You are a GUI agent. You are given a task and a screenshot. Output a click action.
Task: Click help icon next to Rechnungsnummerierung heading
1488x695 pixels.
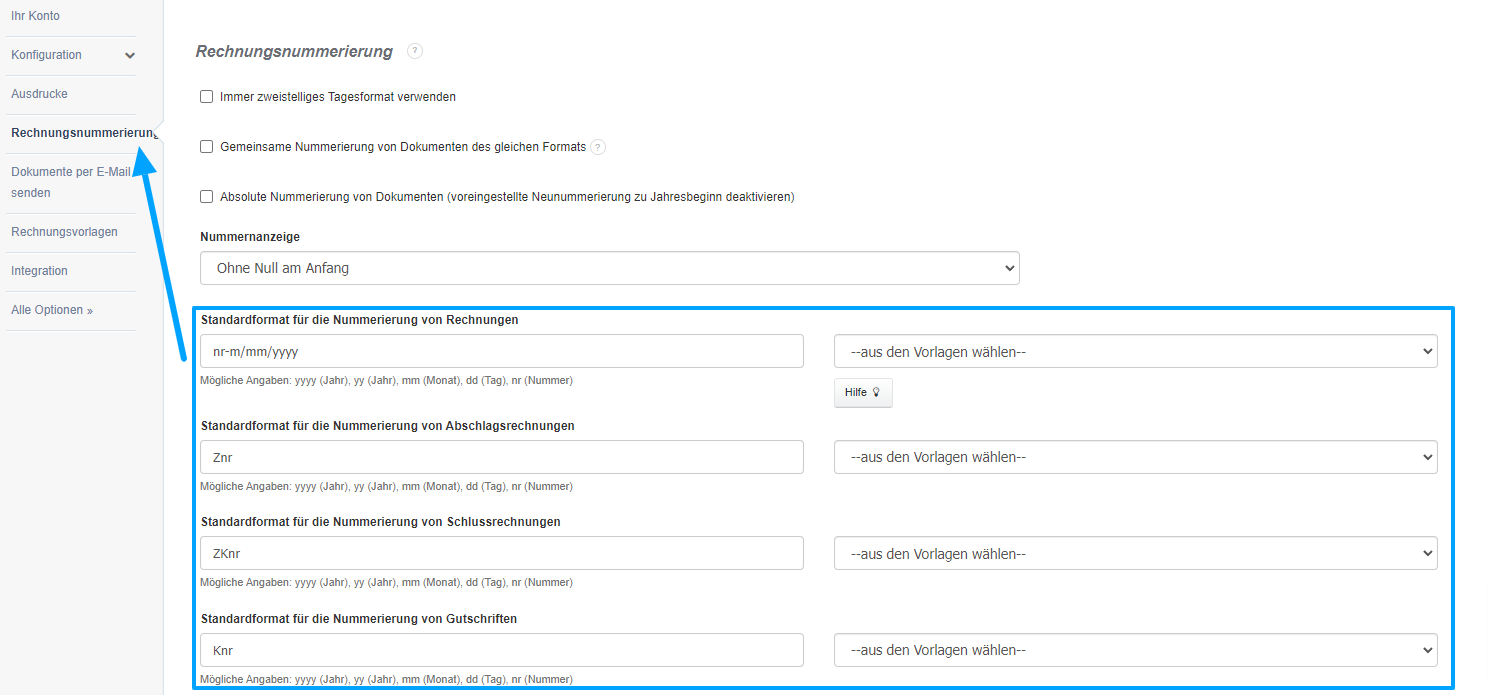[x=414, y=50]
